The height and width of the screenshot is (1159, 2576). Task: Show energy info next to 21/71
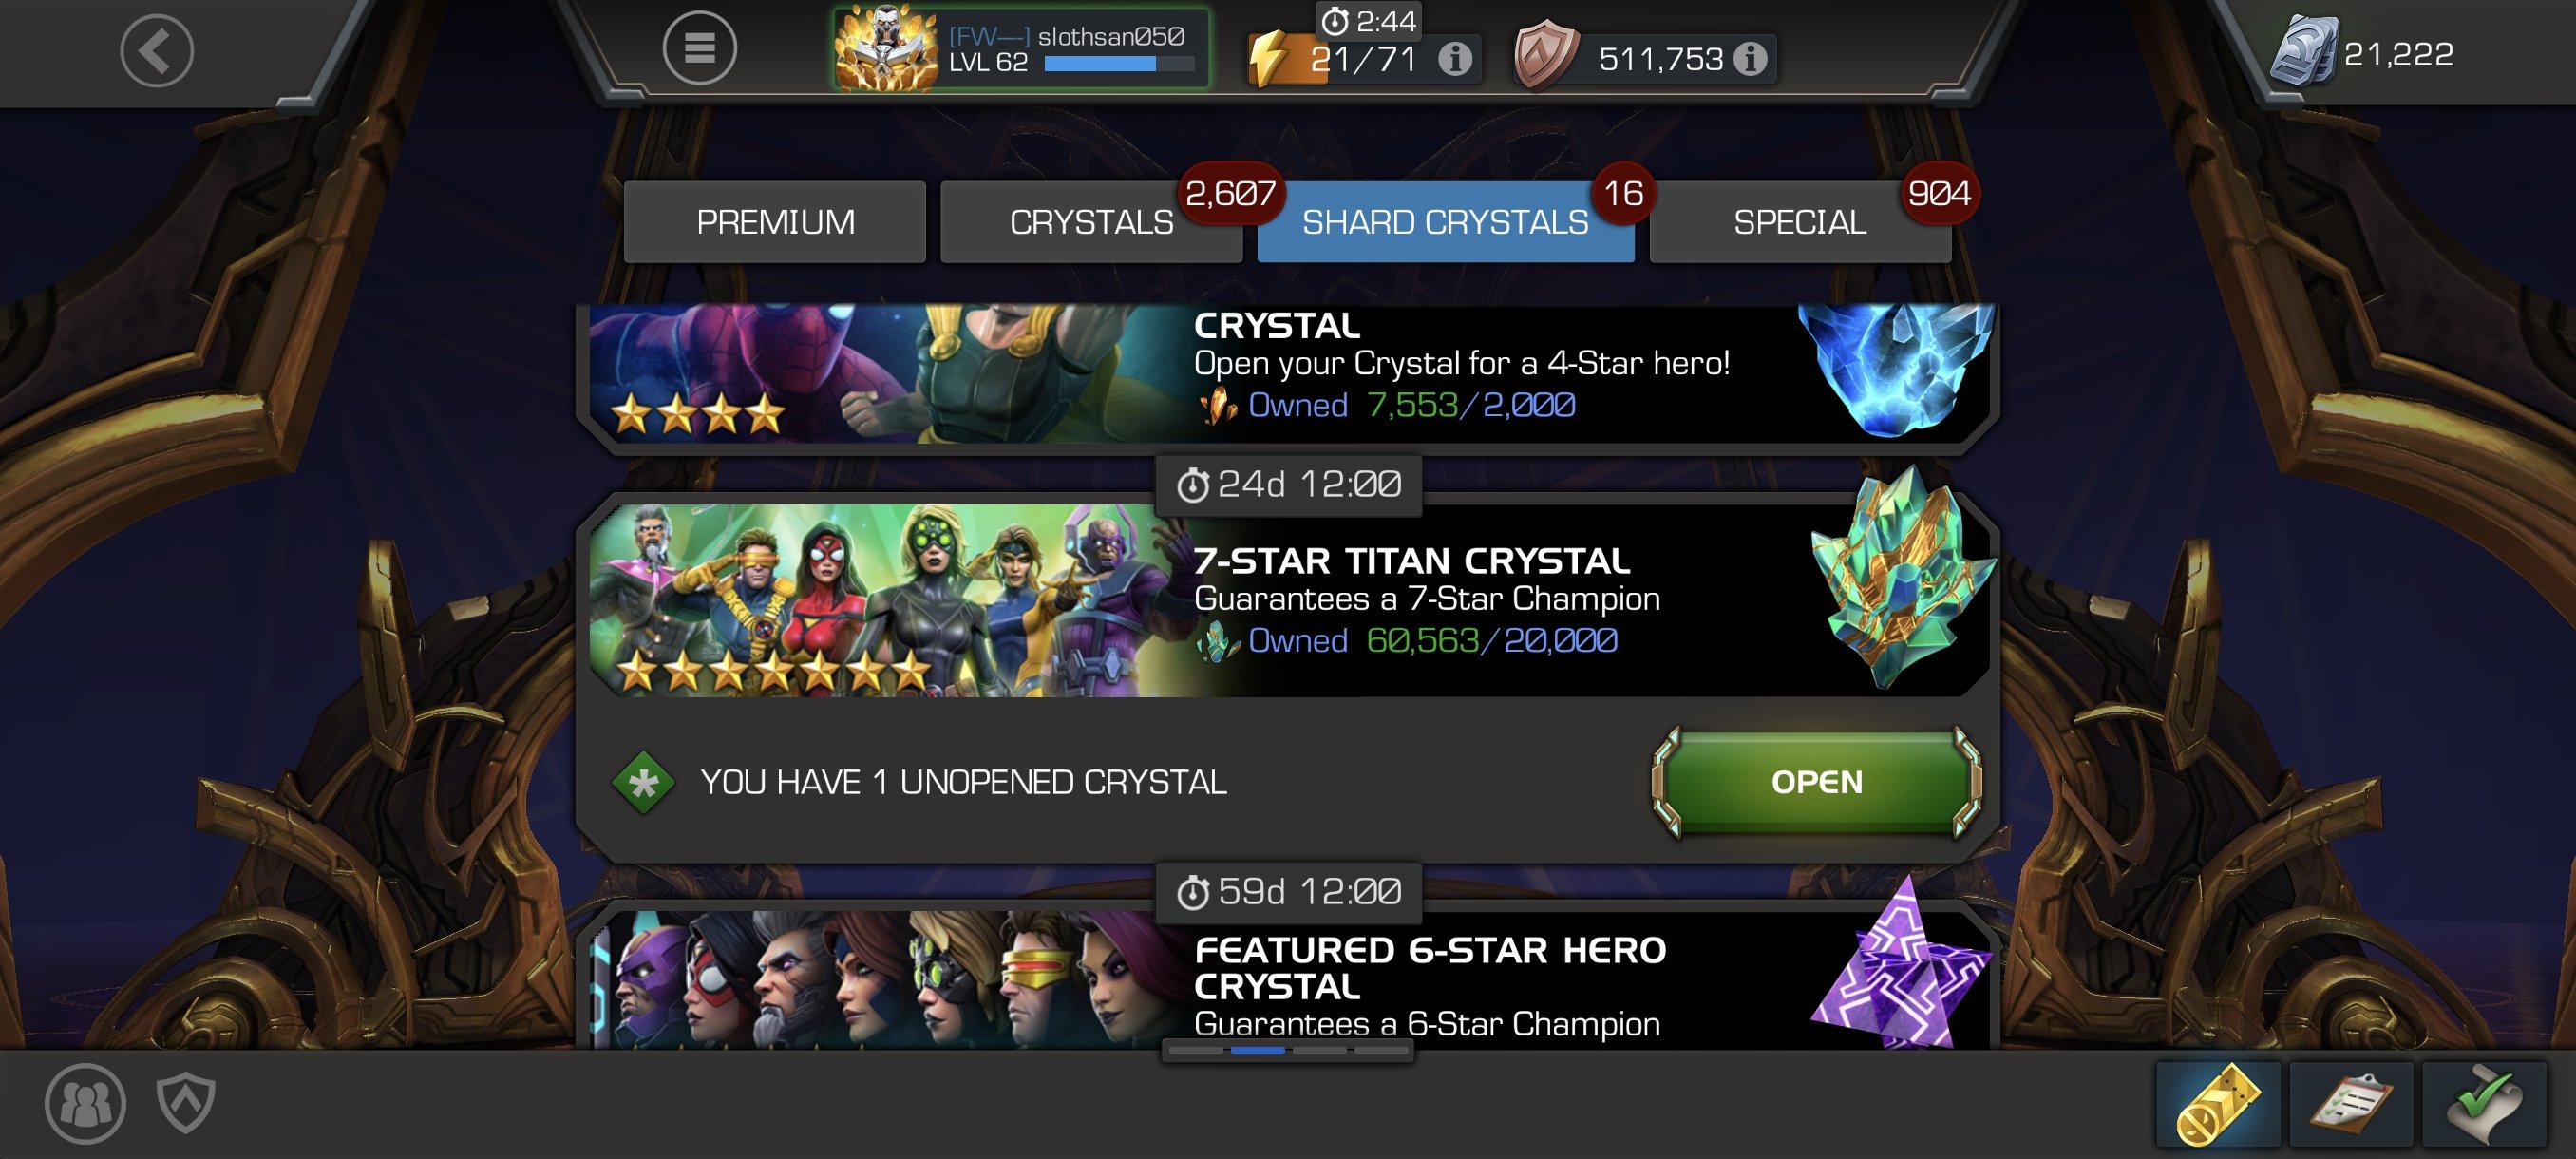coord(1454,59)
